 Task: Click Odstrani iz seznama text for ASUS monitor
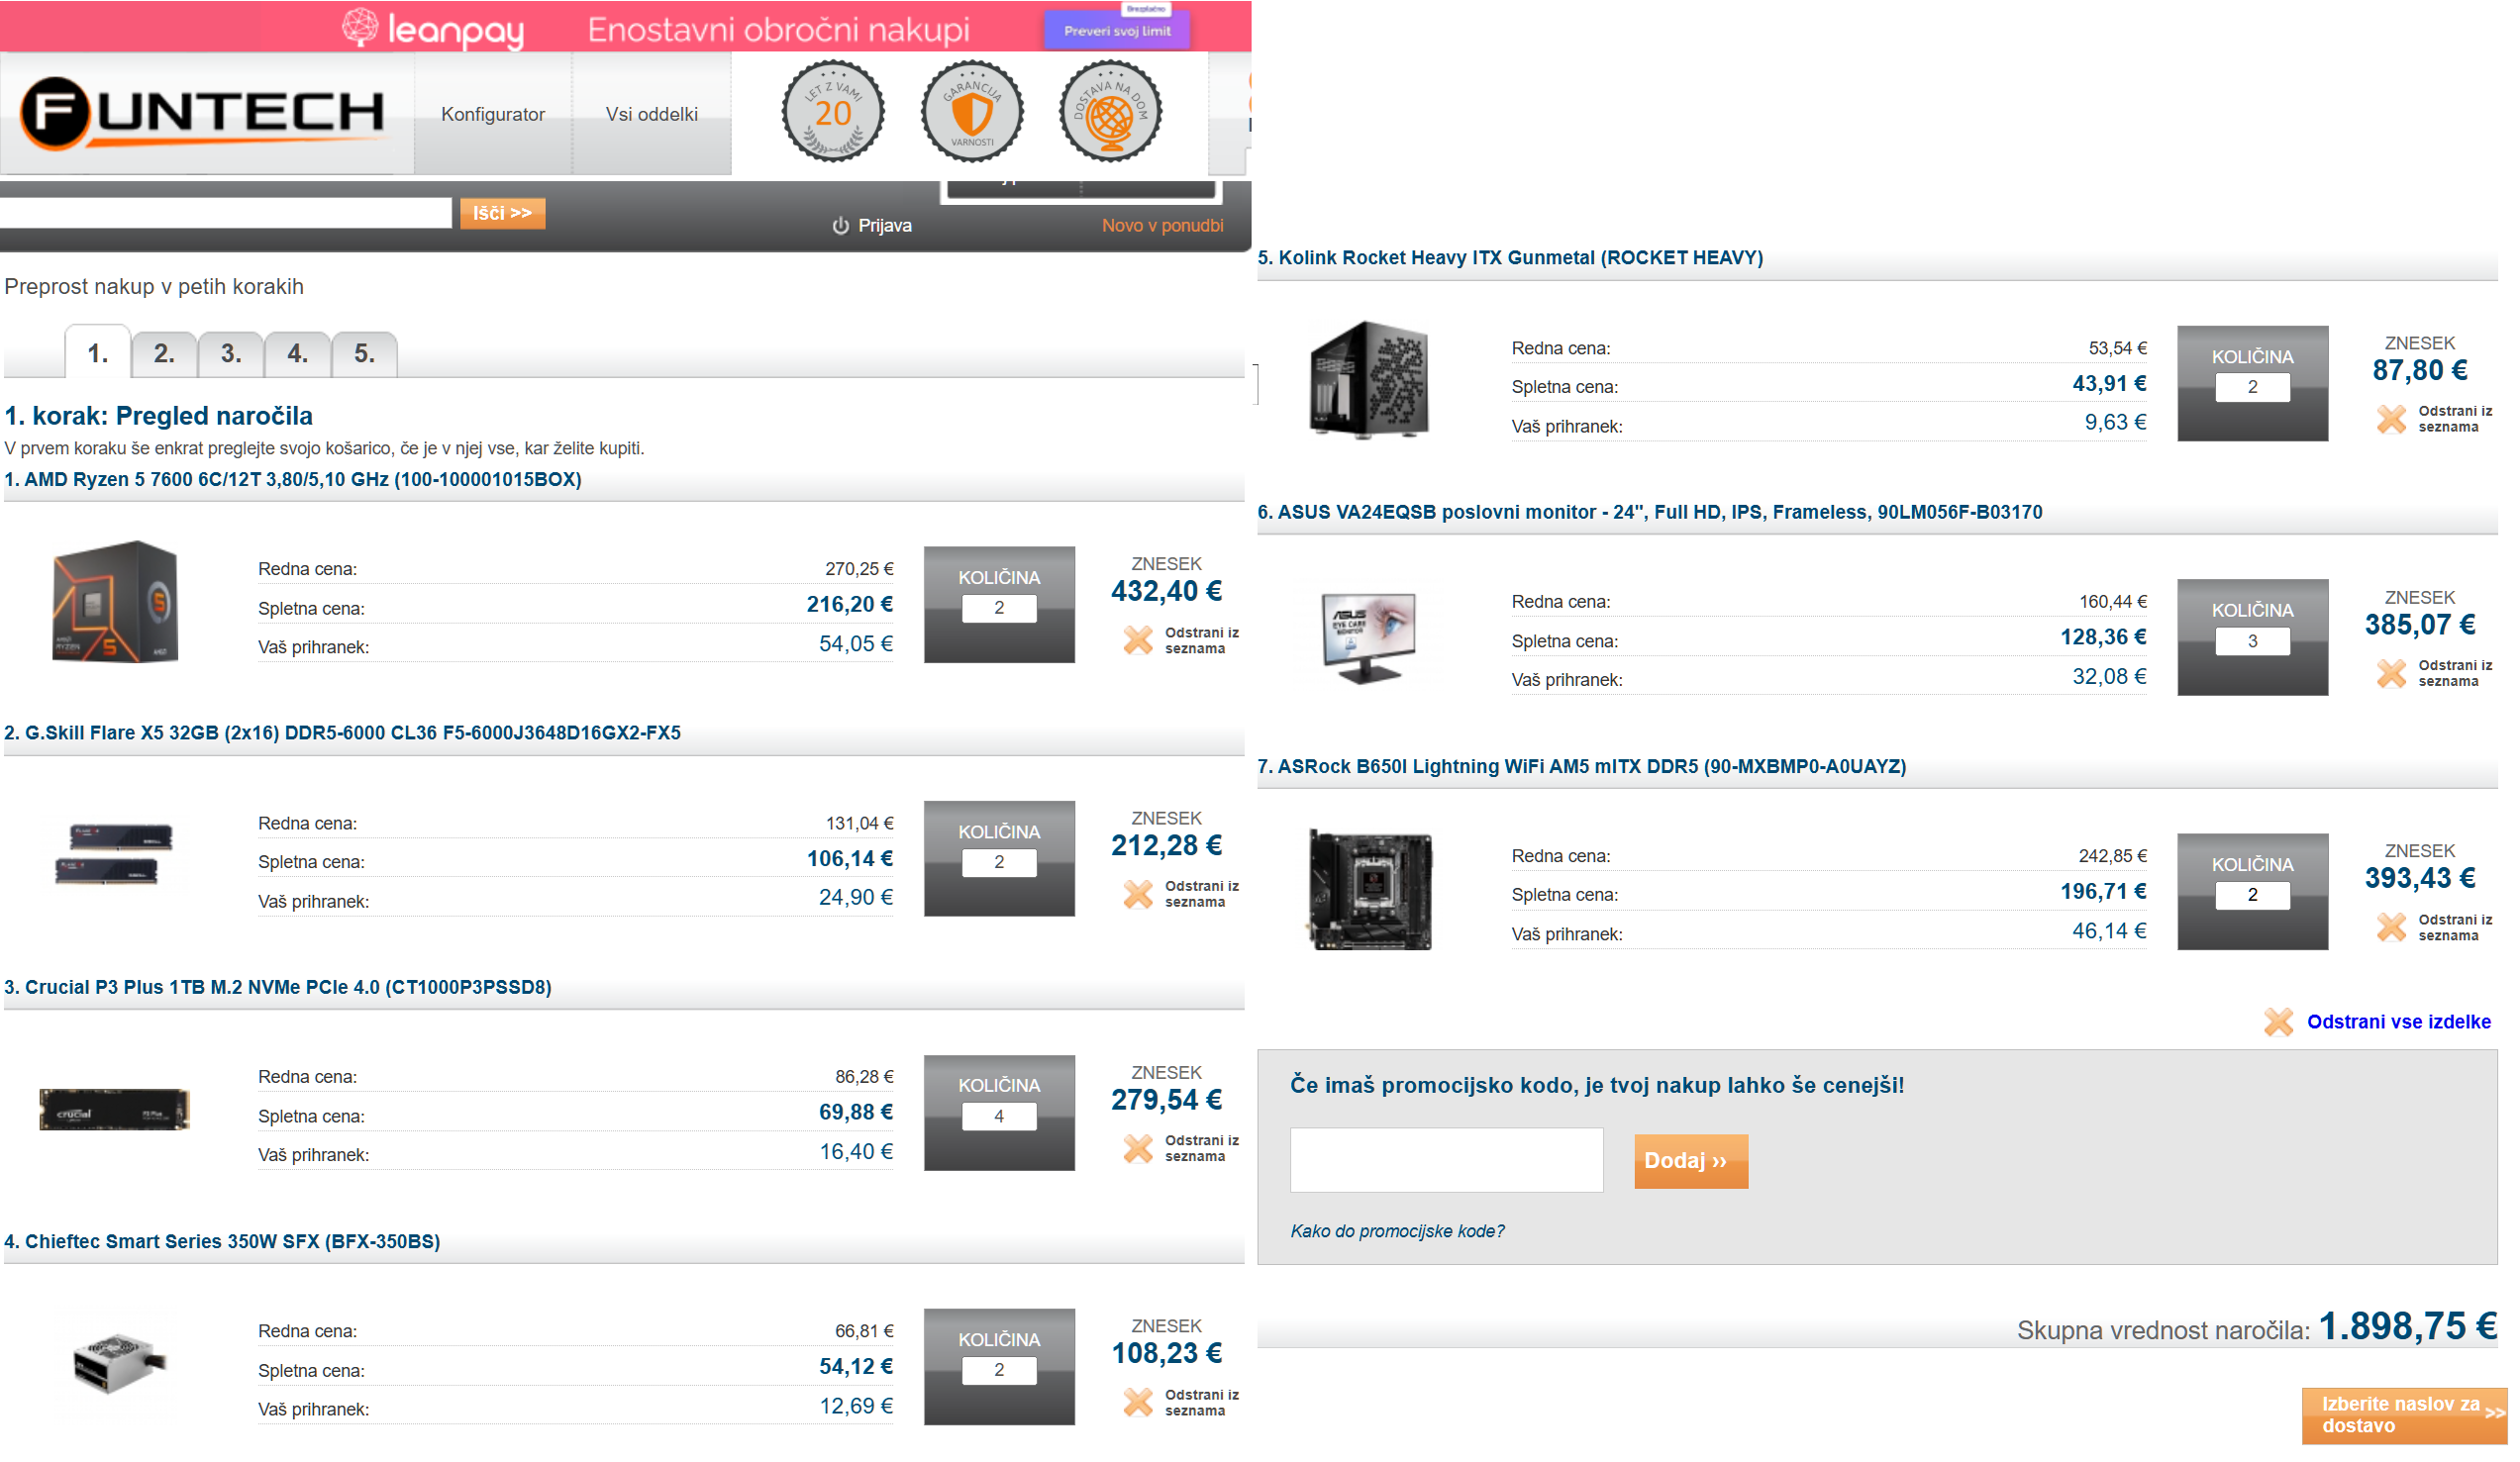point(2455,674)
